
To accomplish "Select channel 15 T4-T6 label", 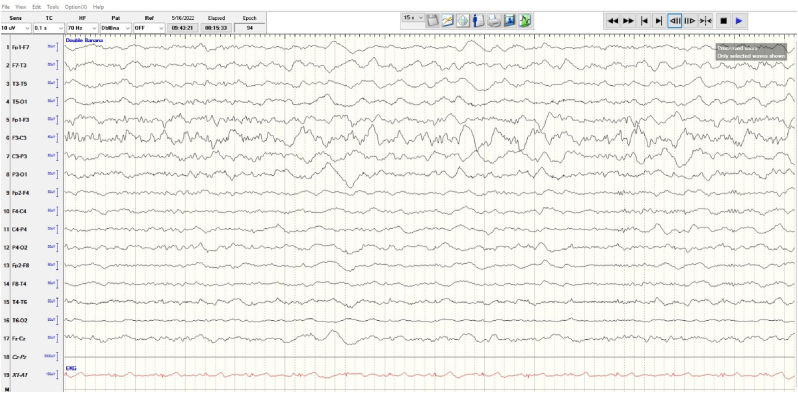I will (x=21, y=302).
